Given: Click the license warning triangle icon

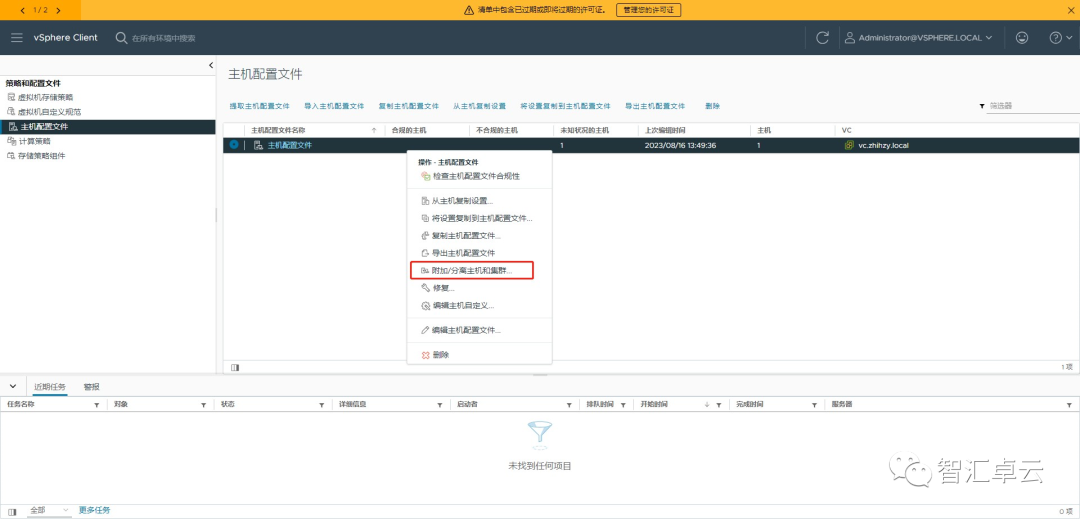Looking at the screenshot, I should coord(468,10).
